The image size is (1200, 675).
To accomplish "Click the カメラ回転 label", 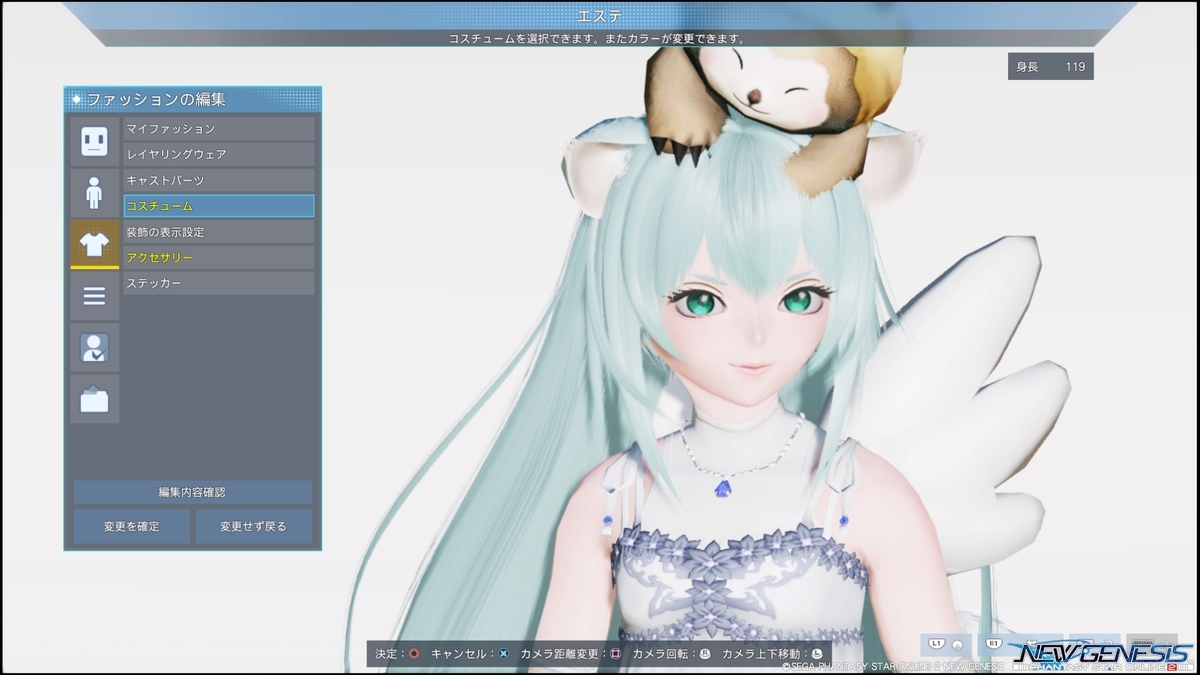I will tap(659, 654).
